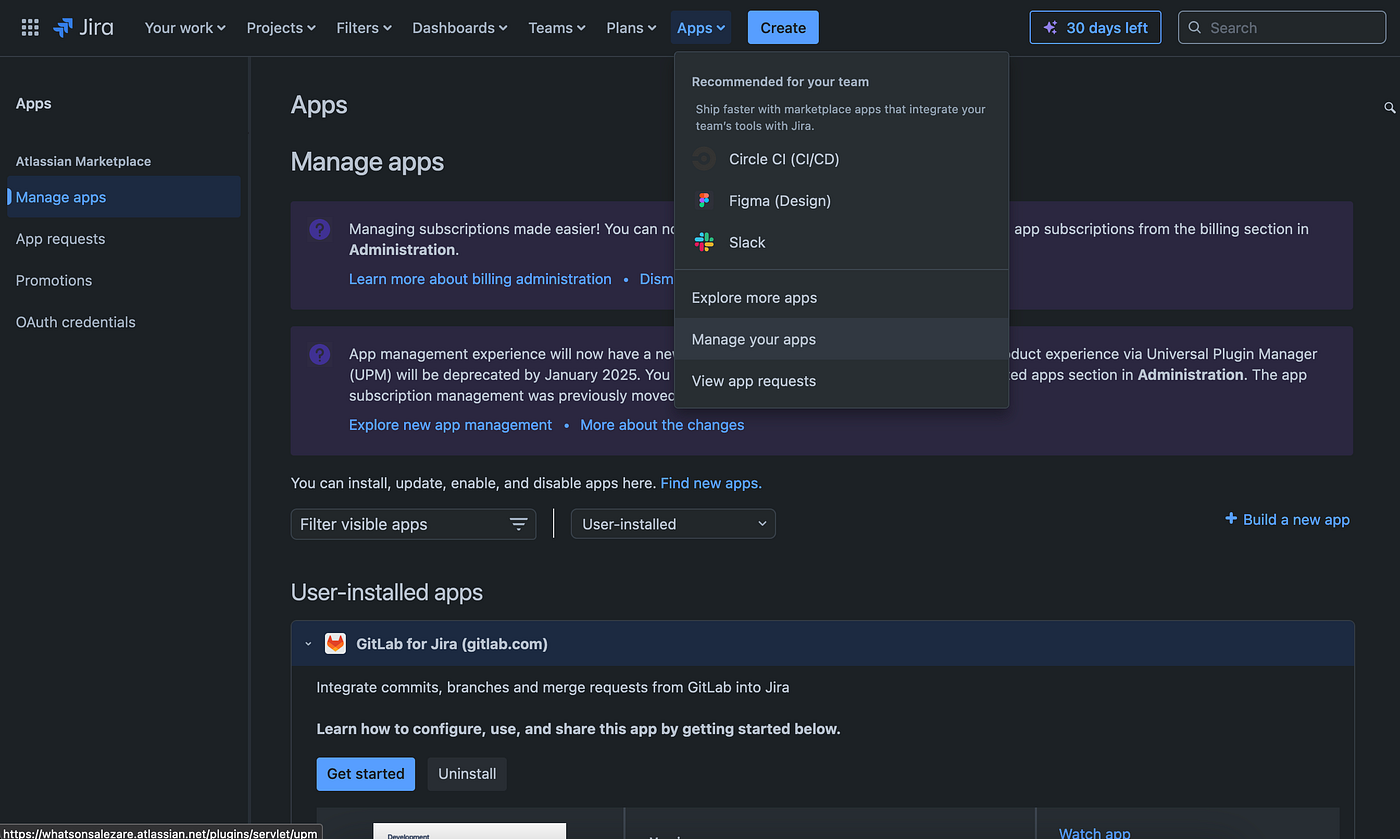The height and width of the screenshot is (839, 1400).
Task: Open the Projects dropdown menu
Action: tap(281, 28)
